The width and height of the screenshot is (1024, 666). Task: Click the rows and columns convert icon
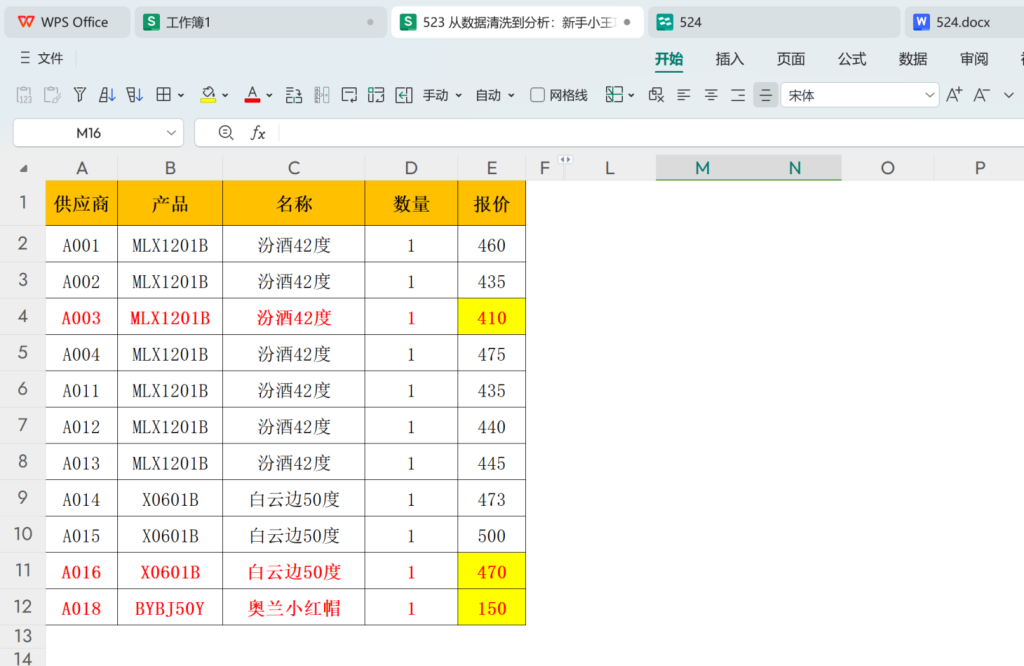pyautogui.click(x=294, y=95)
